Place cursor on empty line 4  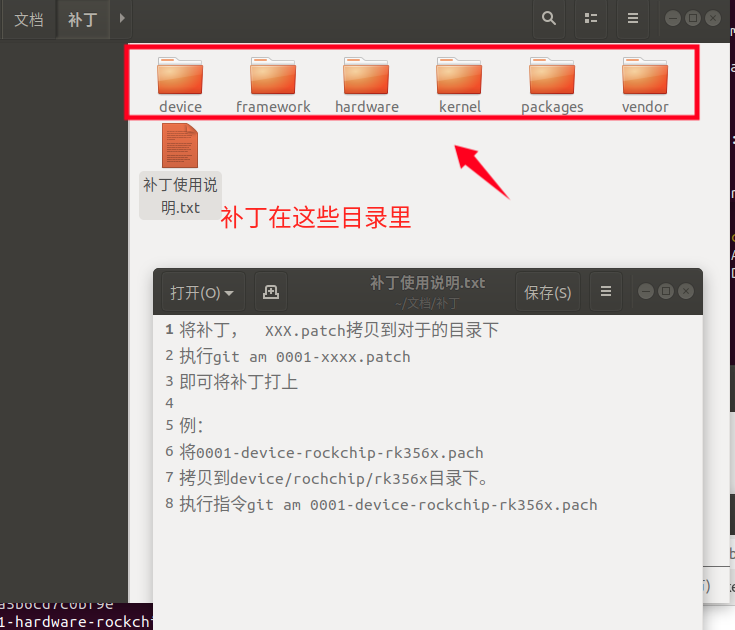click(x=428, y=403)
